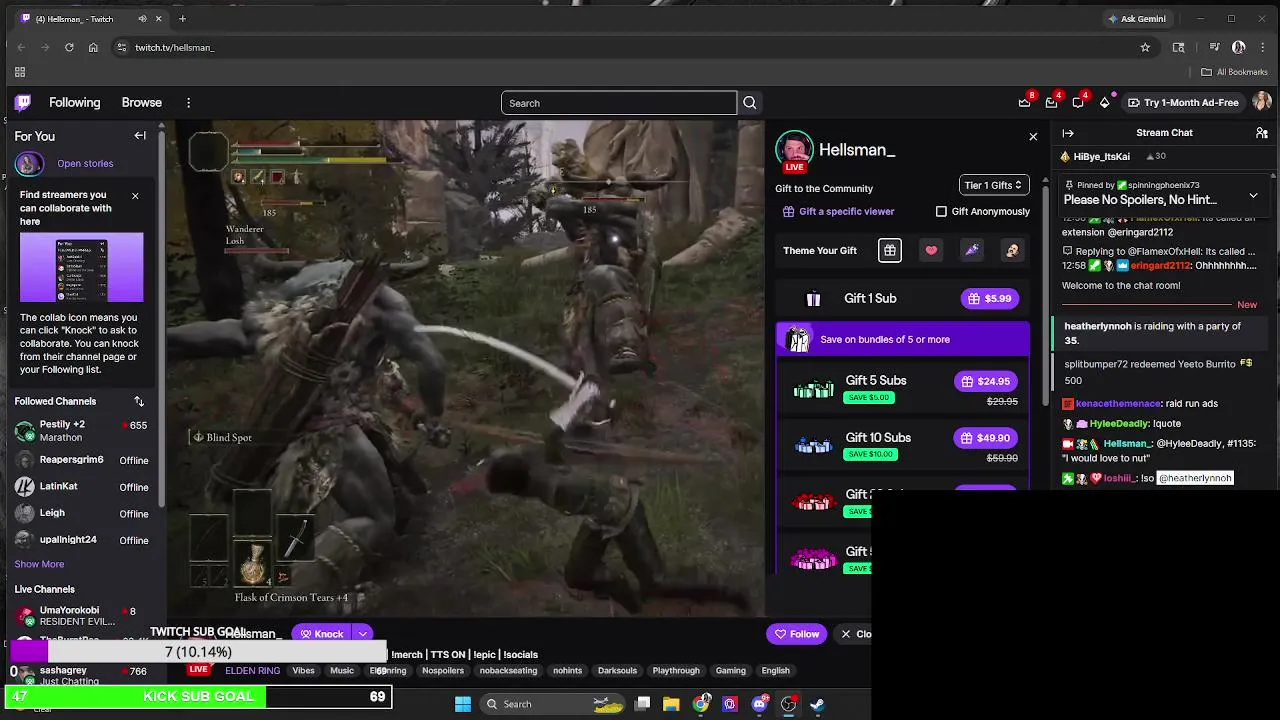Screen dimensions: 1280x720
Task: Open upallnight24 channel entry
Action: click(80, 540)
